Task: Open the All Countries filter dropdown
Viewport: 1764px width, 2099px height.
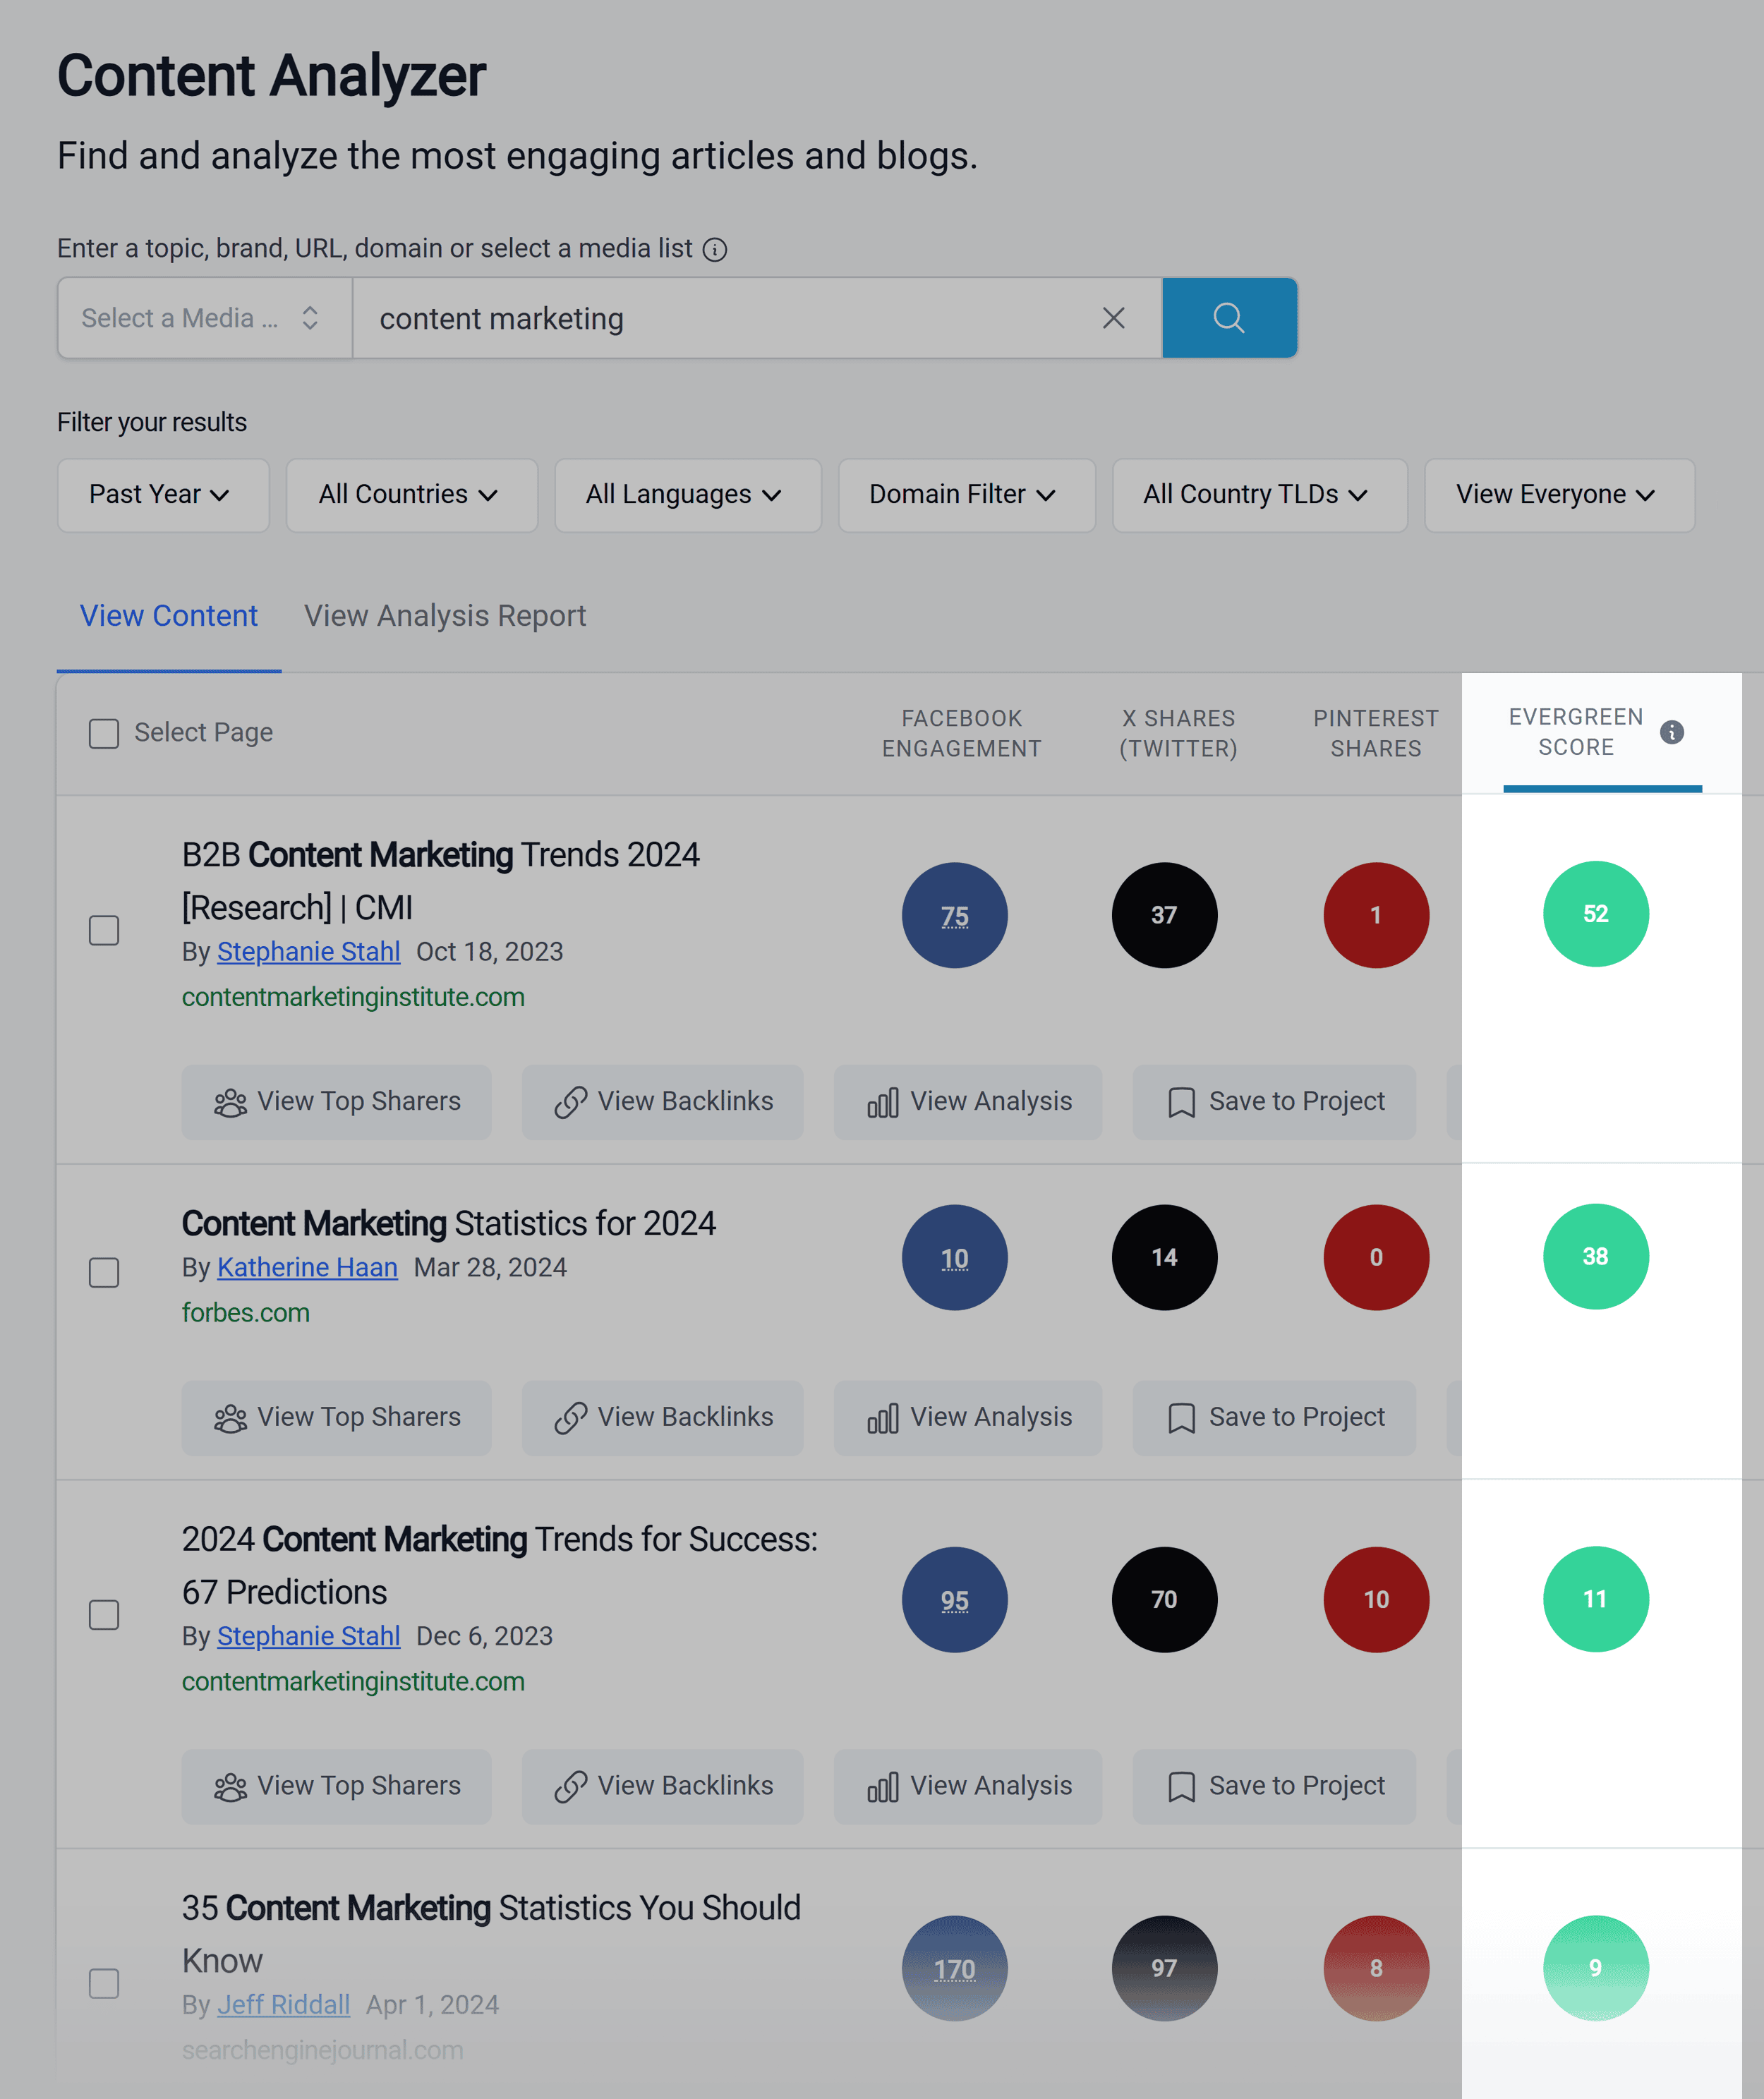Action: [404, 495]
